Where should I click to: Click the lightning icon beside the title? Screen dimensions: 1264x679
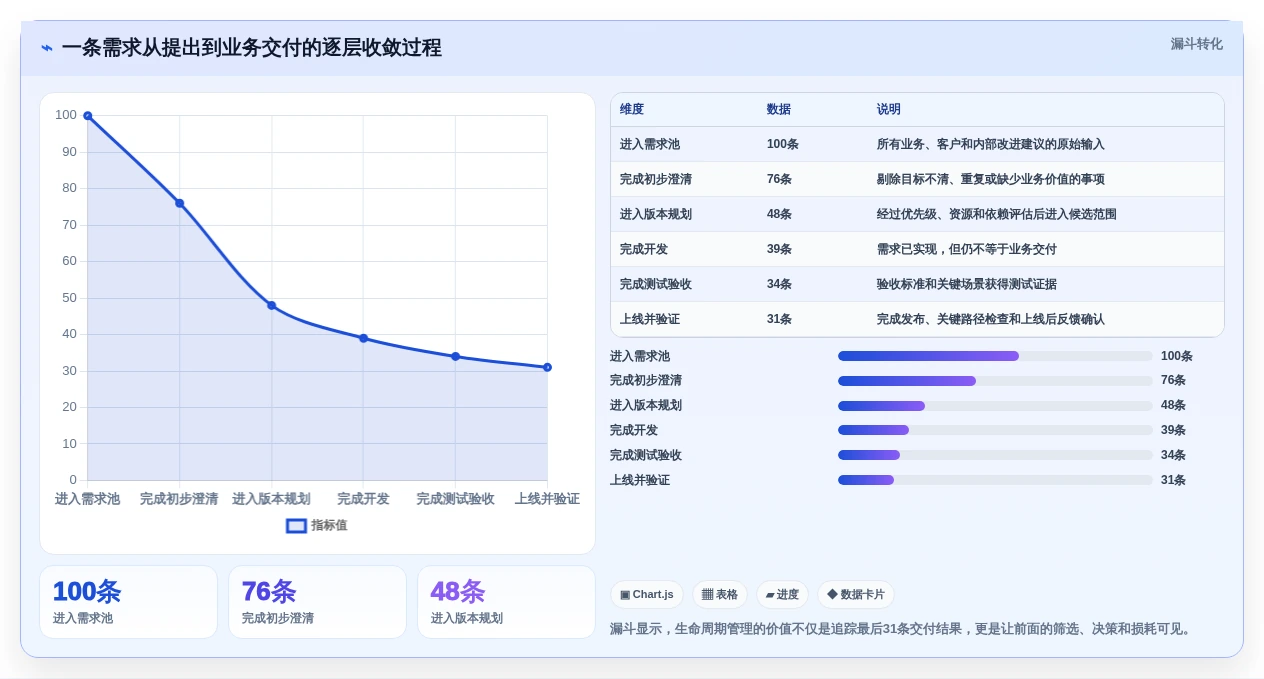pyautogui.click(x=46, y=47)
